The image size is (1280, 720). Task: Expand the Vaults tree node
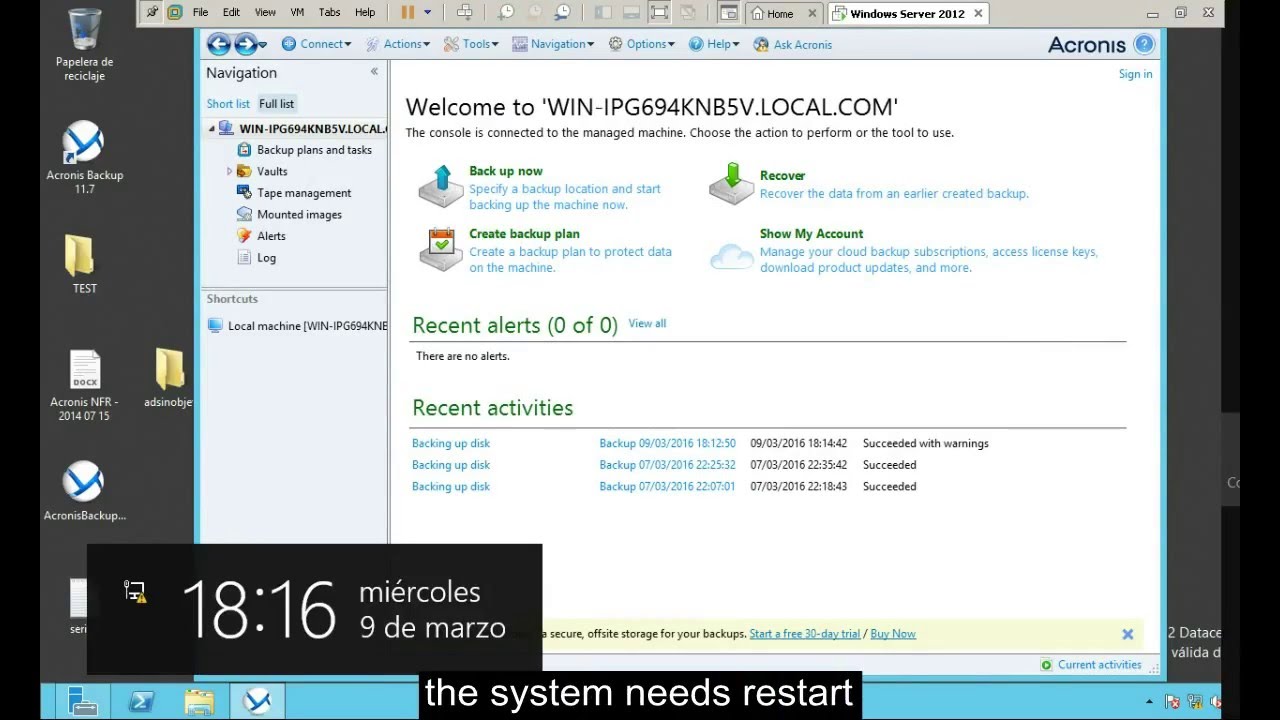[229, 171]
